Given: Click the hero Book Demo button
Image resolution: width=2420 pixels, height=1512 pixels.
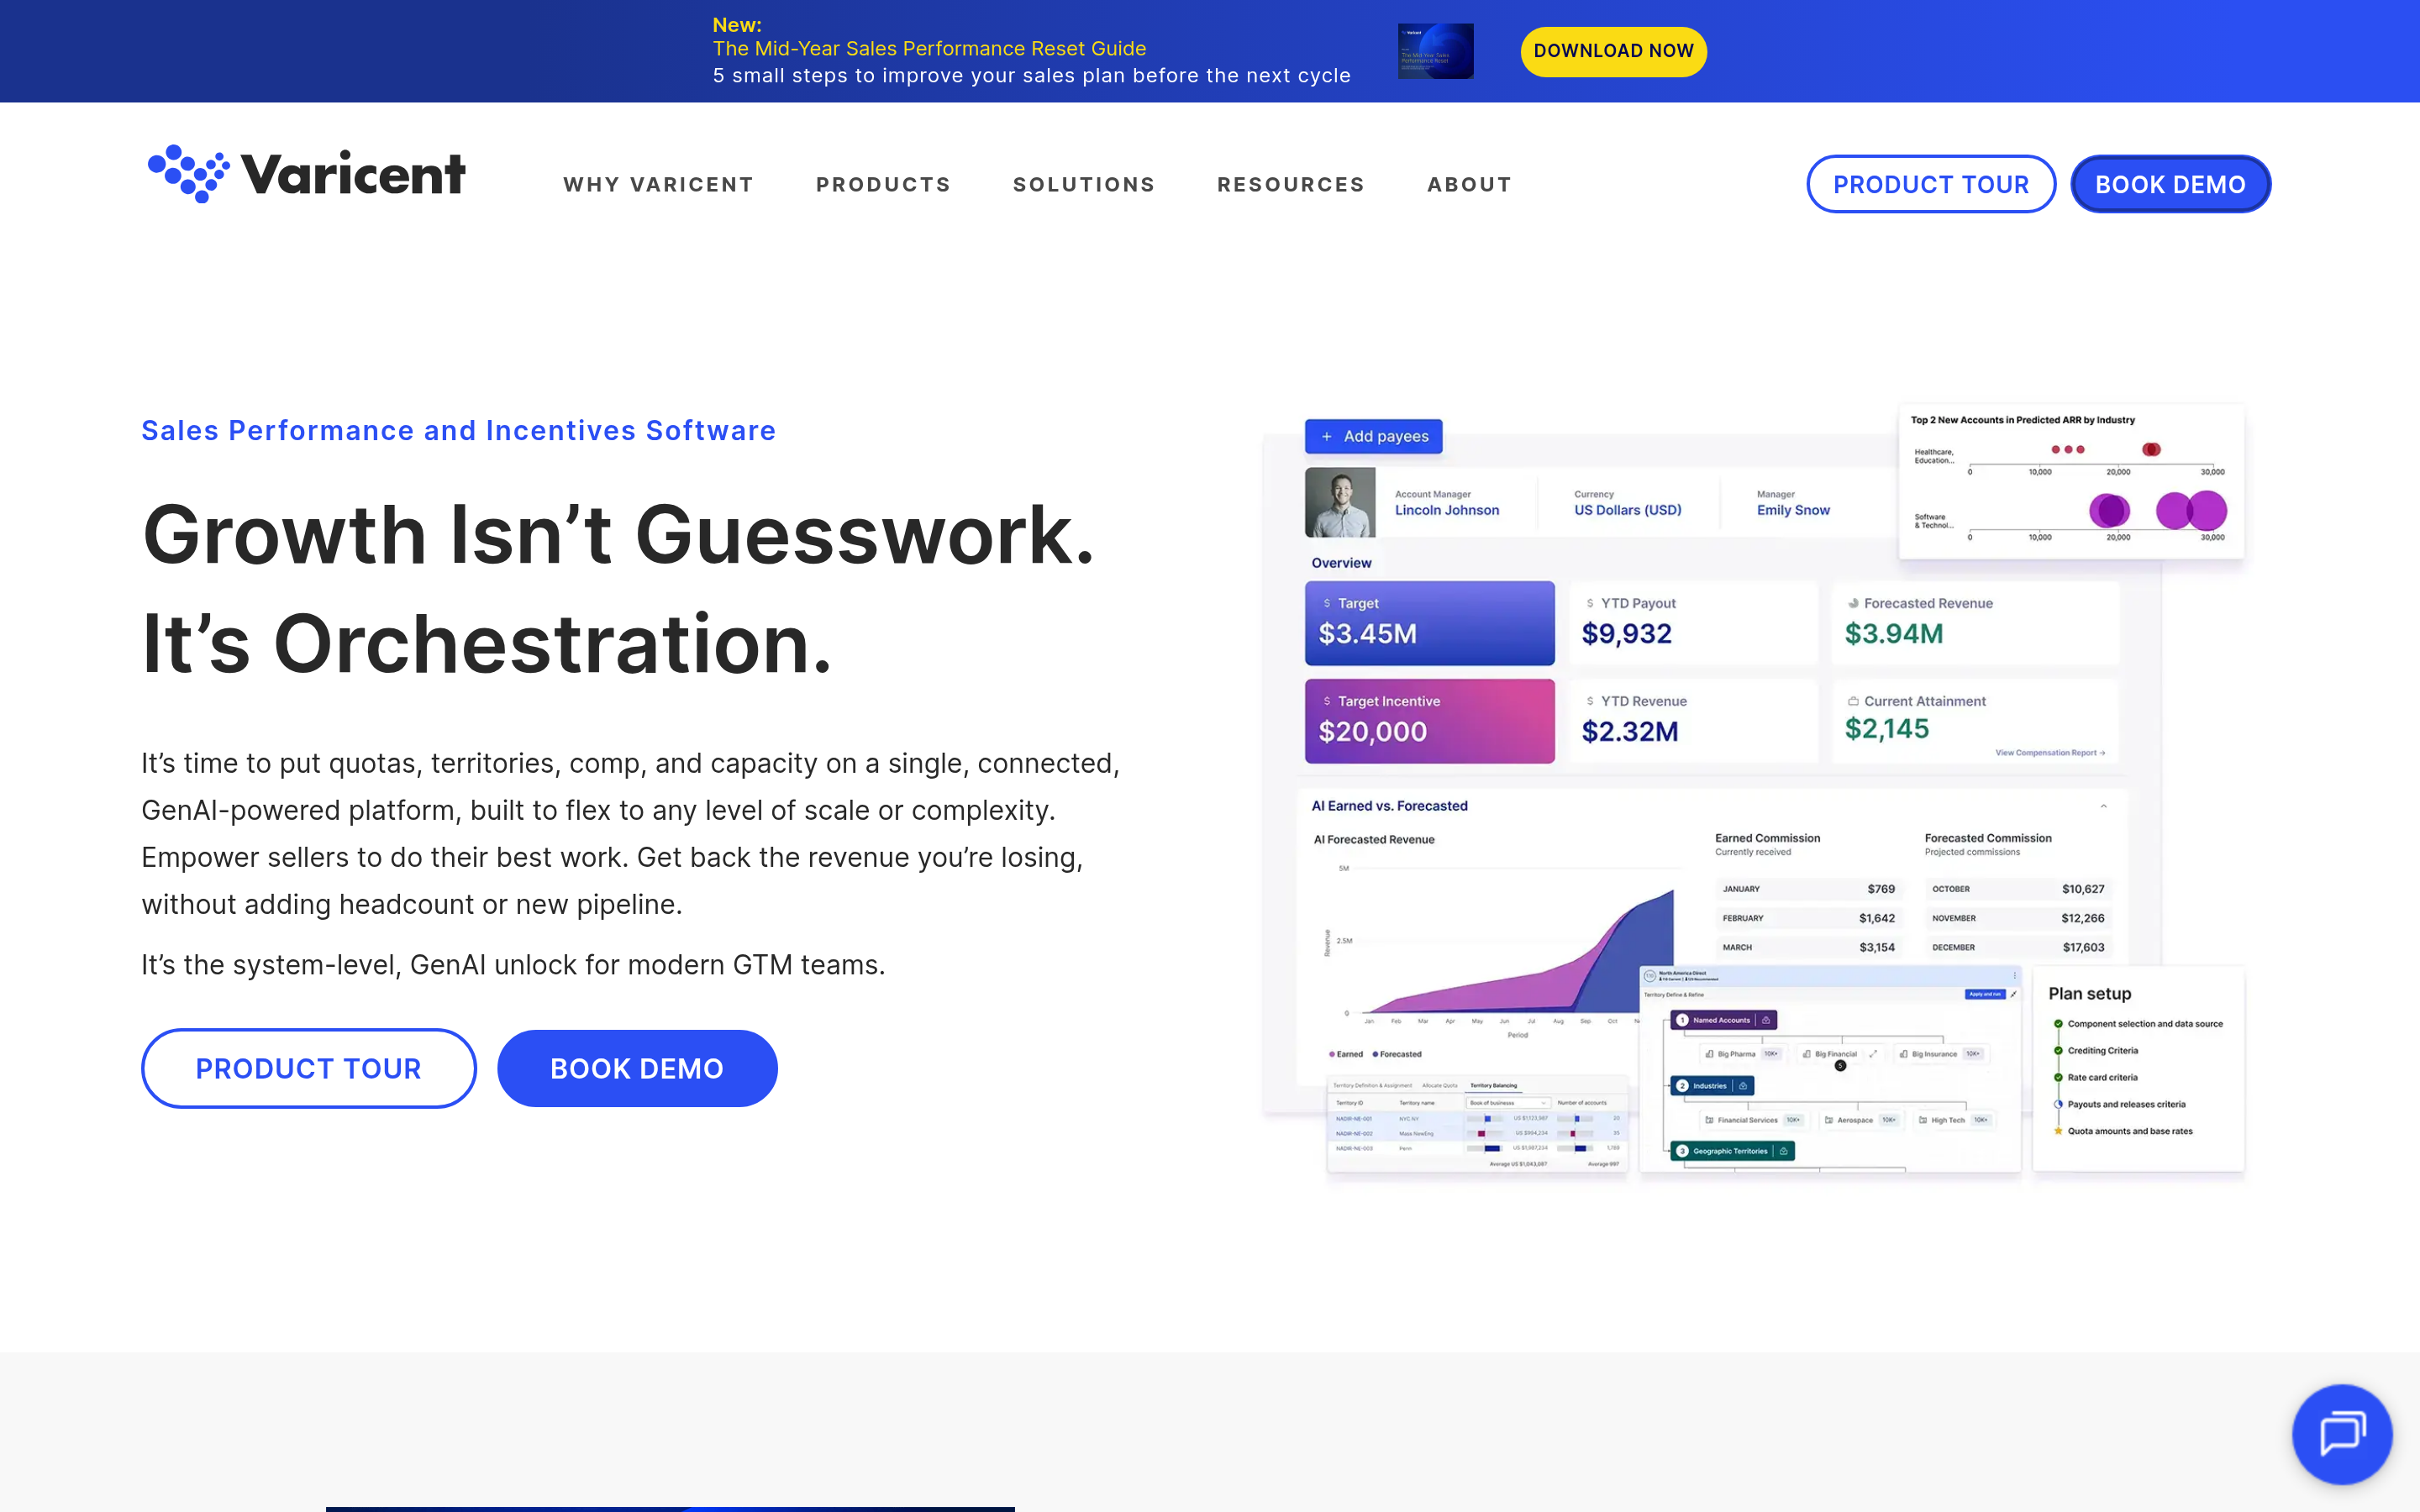Looking at the screenshot, I should click(637, 1068).
